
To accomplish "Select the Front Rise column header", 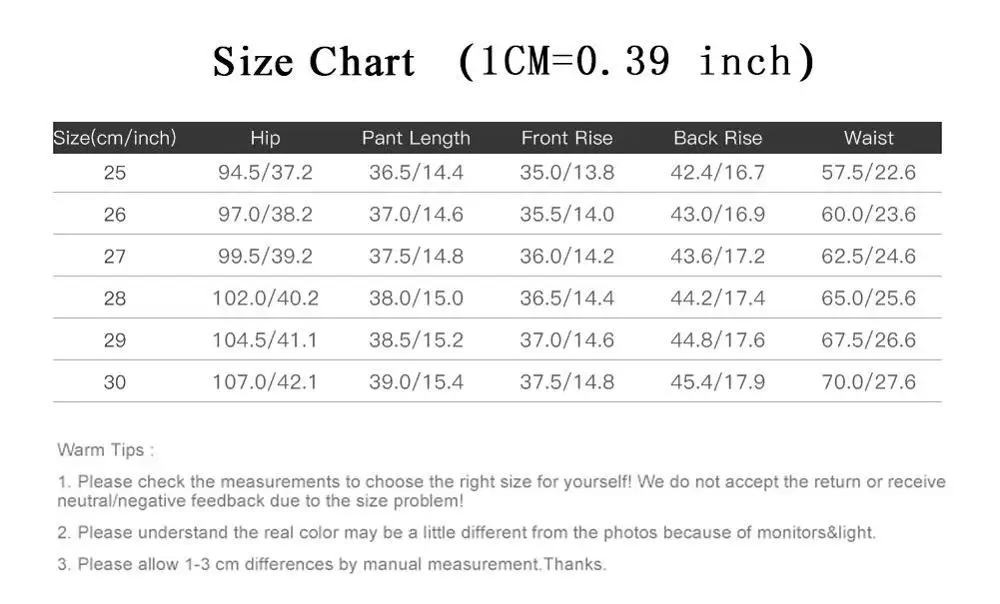I will point(566,138).
